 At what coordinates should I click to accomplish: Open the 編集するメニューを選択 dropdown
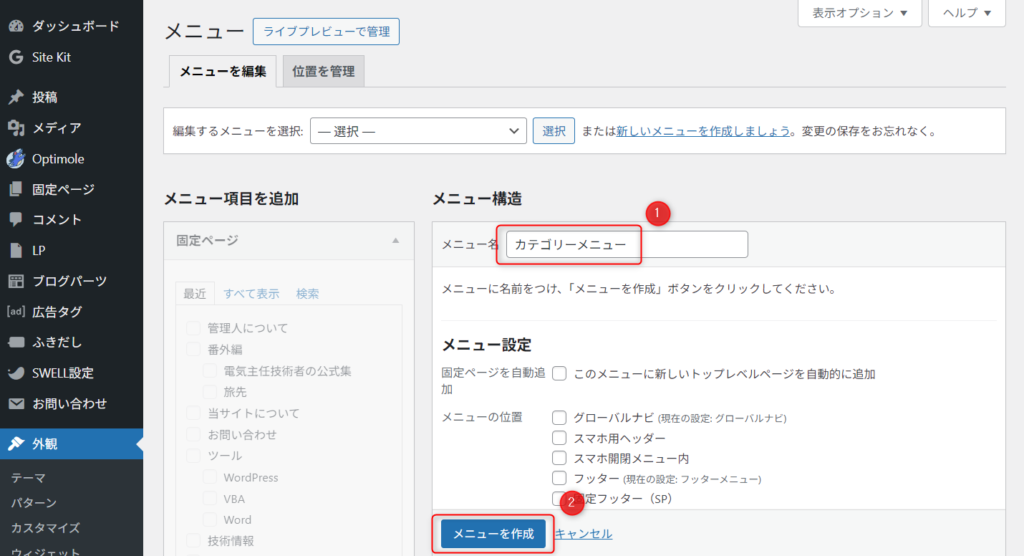[417, 131]
